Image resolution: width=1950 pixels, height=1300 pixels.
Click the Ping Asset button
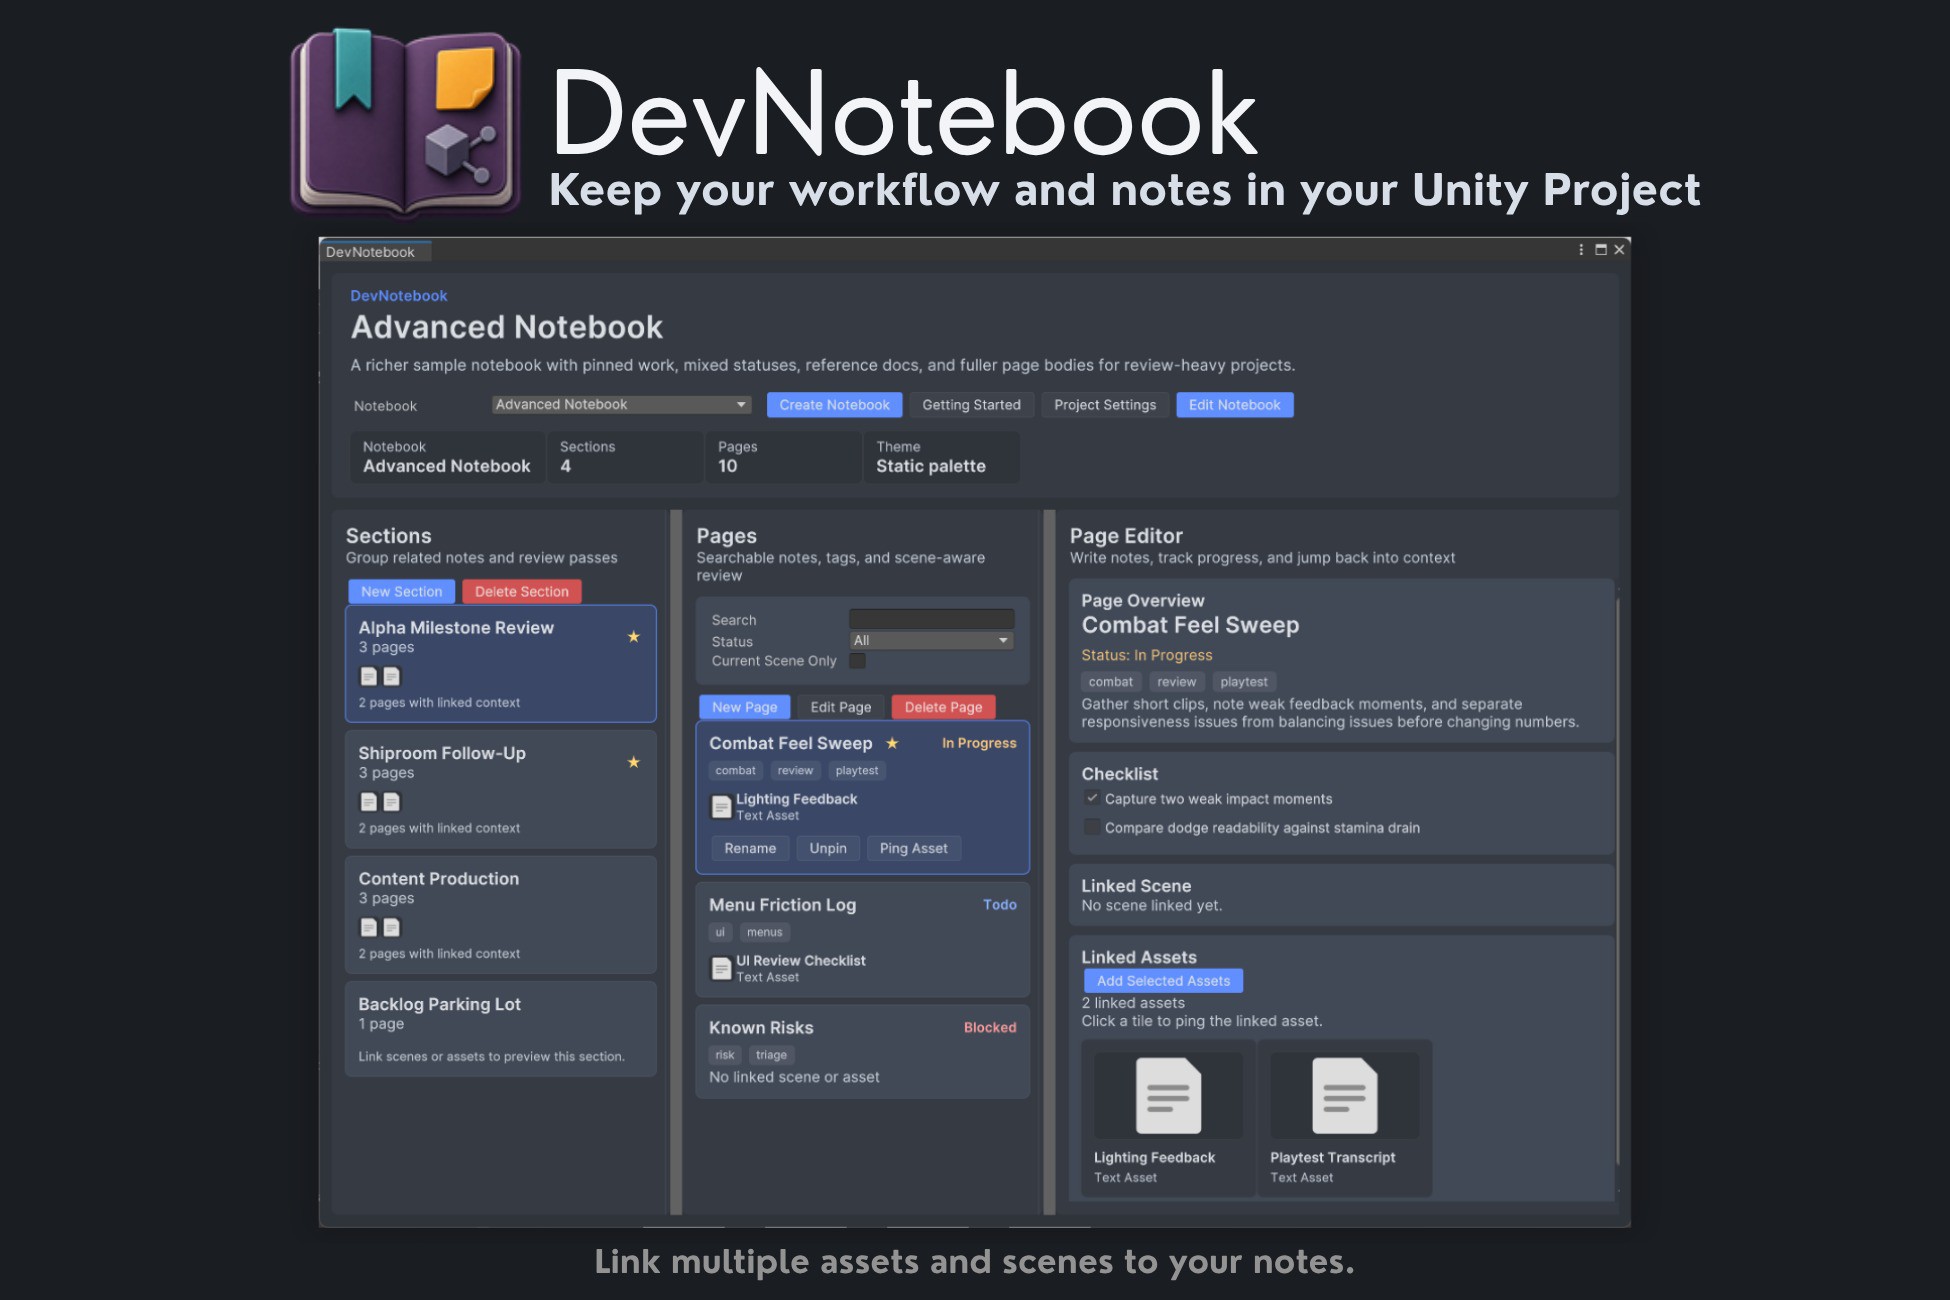click(914, 848)
